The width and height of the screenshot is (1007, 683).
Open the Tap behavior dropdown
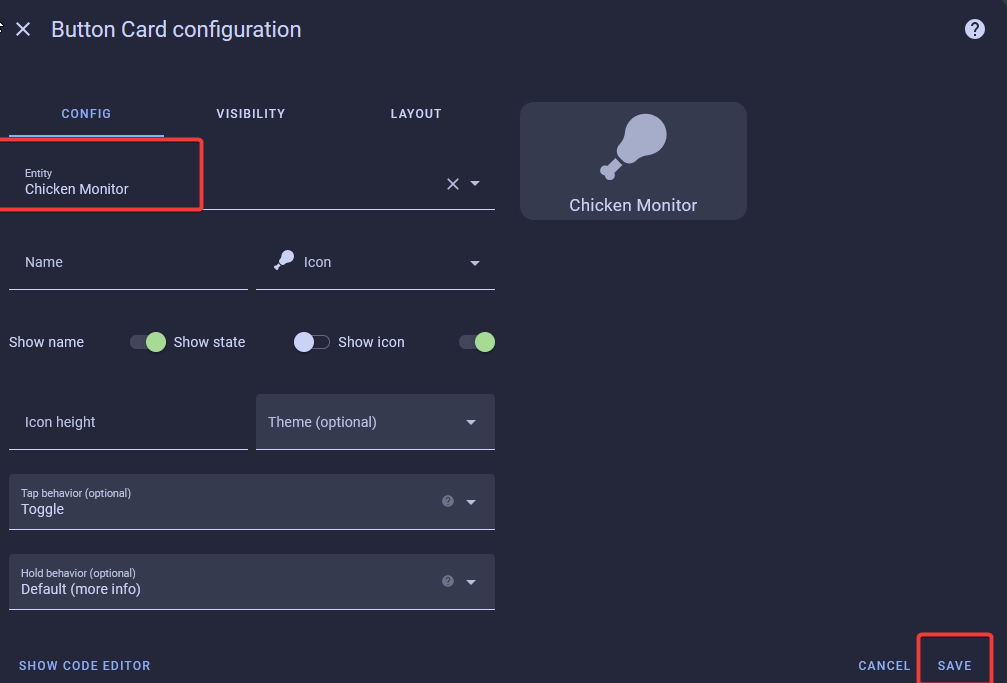click(470, 501)
